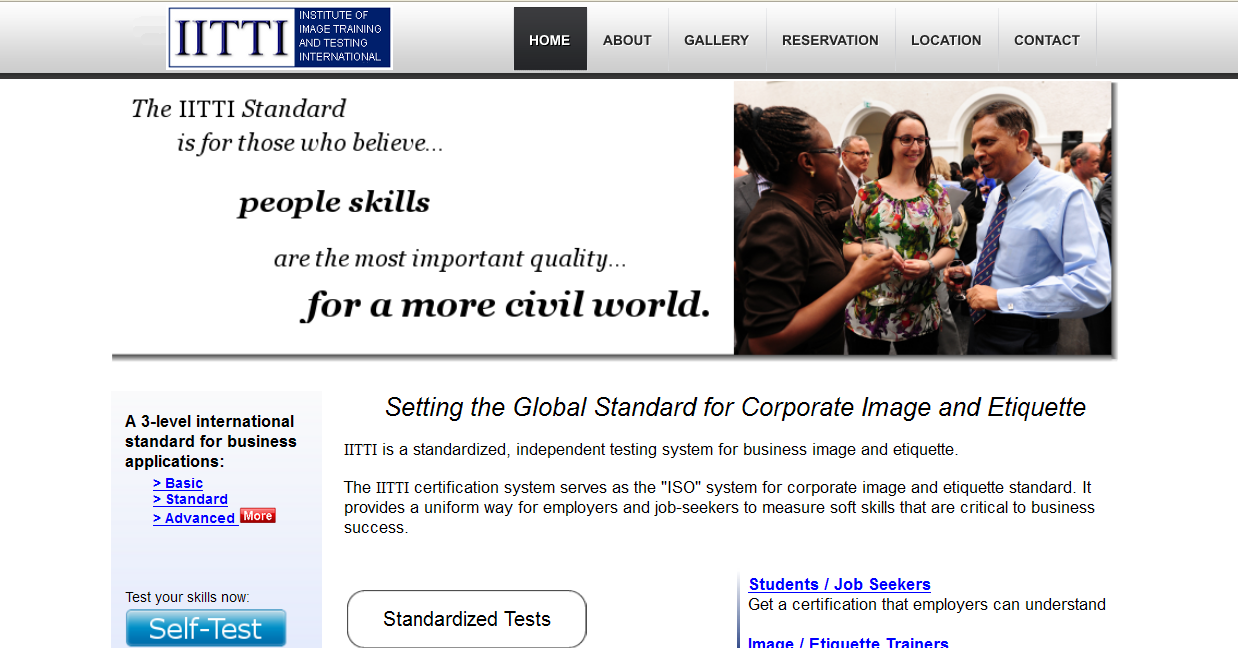The height and width of the screenshot is (648, 1238).
Task: Click the banner photo of people talking
Action: [923, 217]
